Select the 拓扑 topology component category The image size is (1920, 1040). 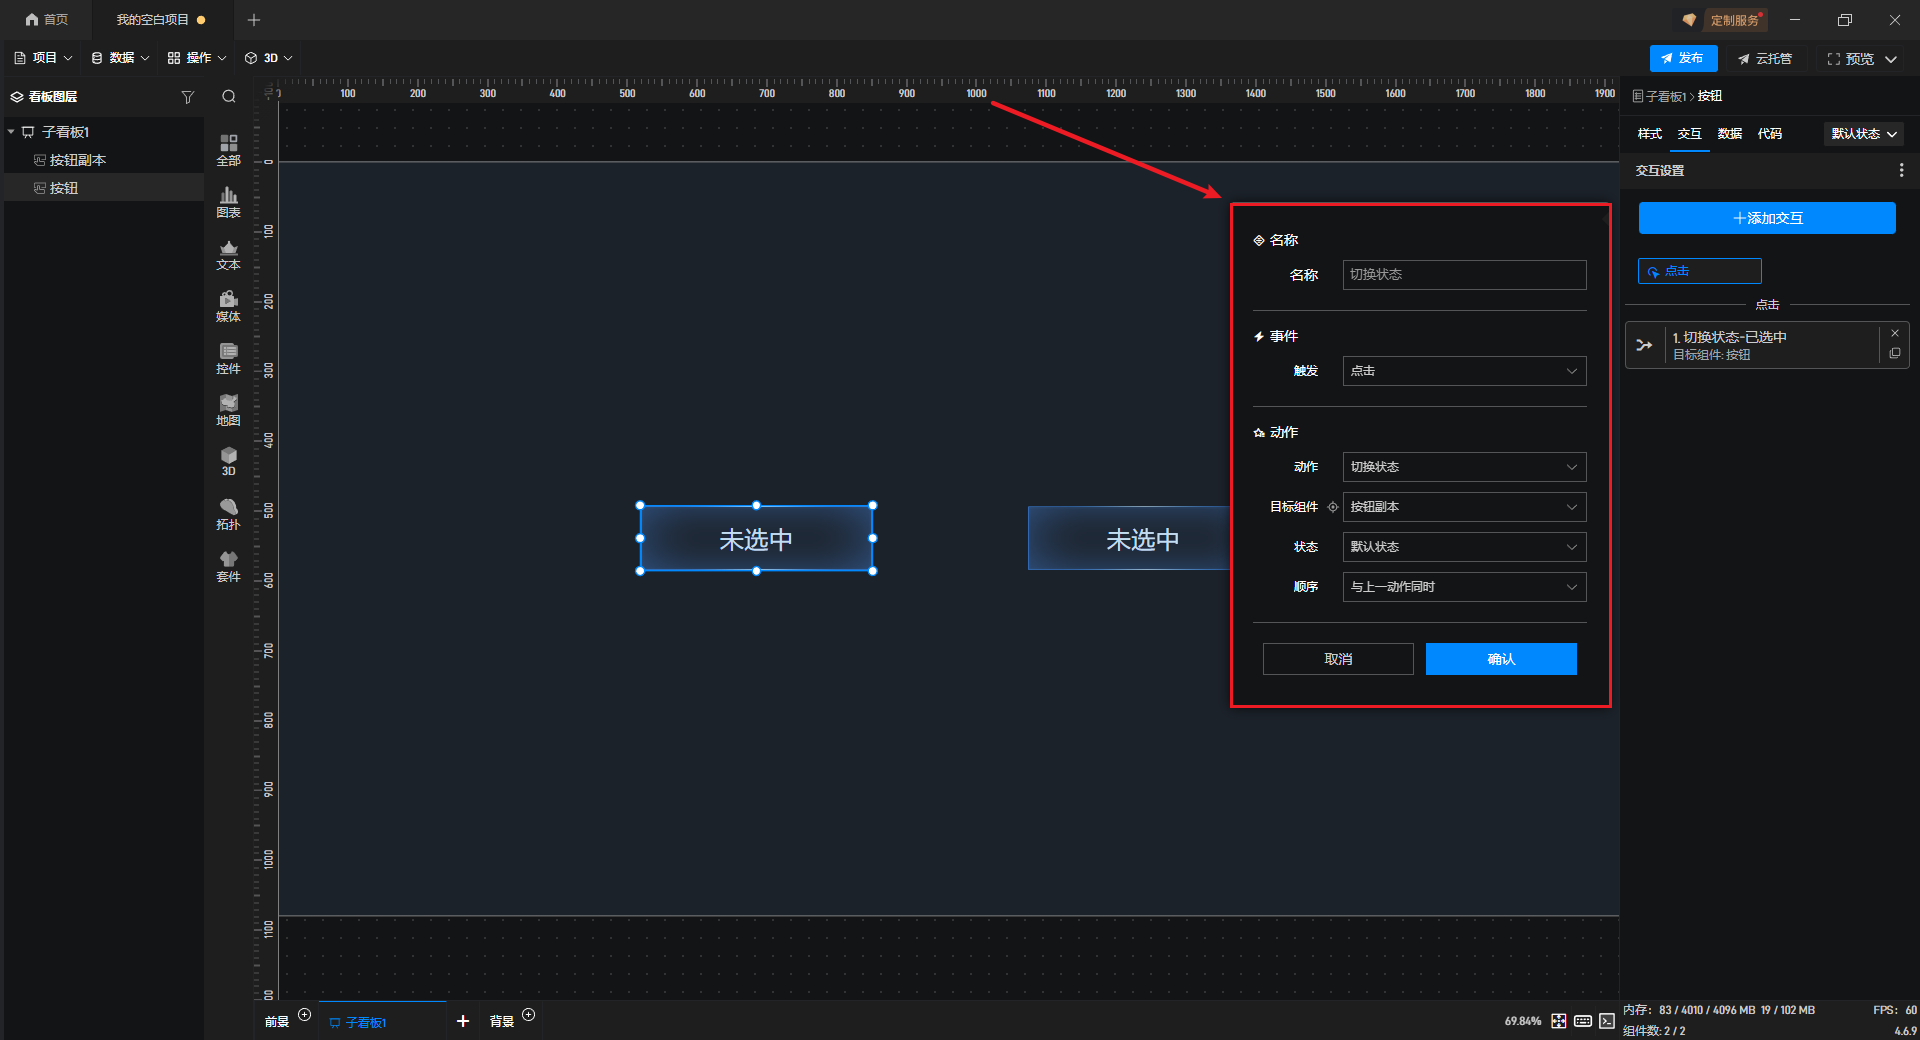[228, 514]
